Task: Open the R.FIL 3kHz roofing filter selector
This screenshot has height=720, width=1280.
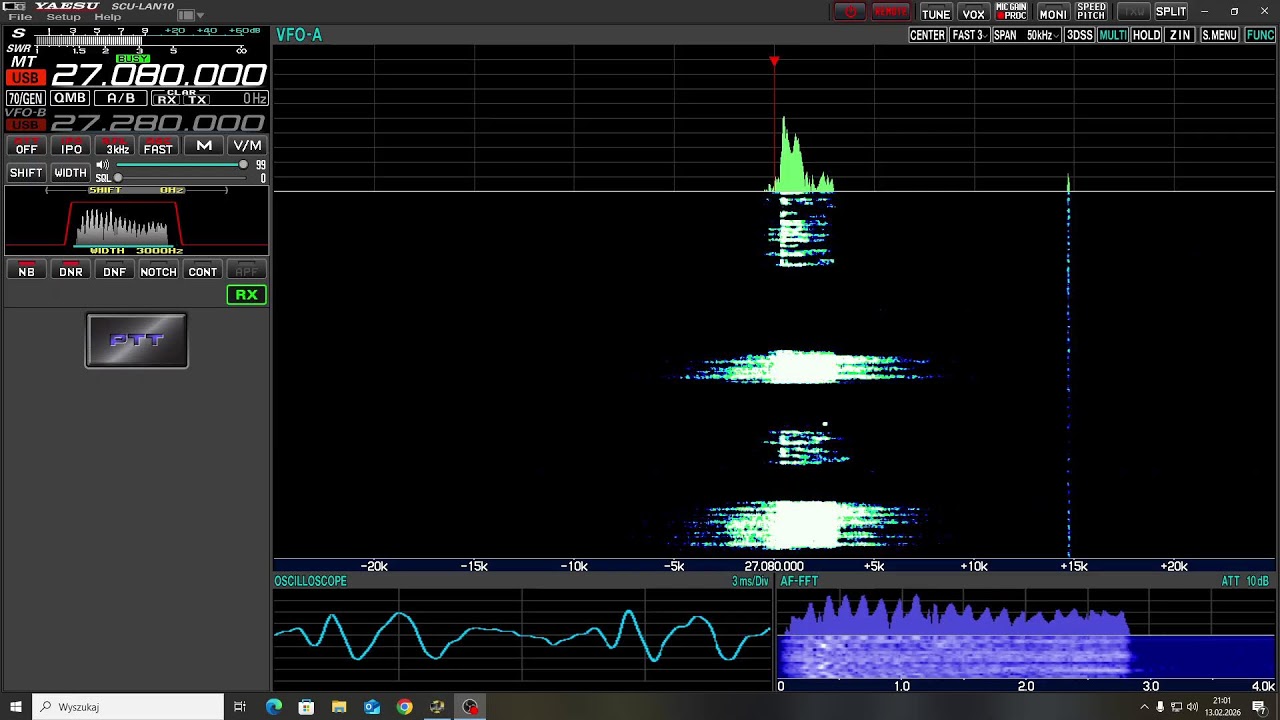Action: point(115,146)
